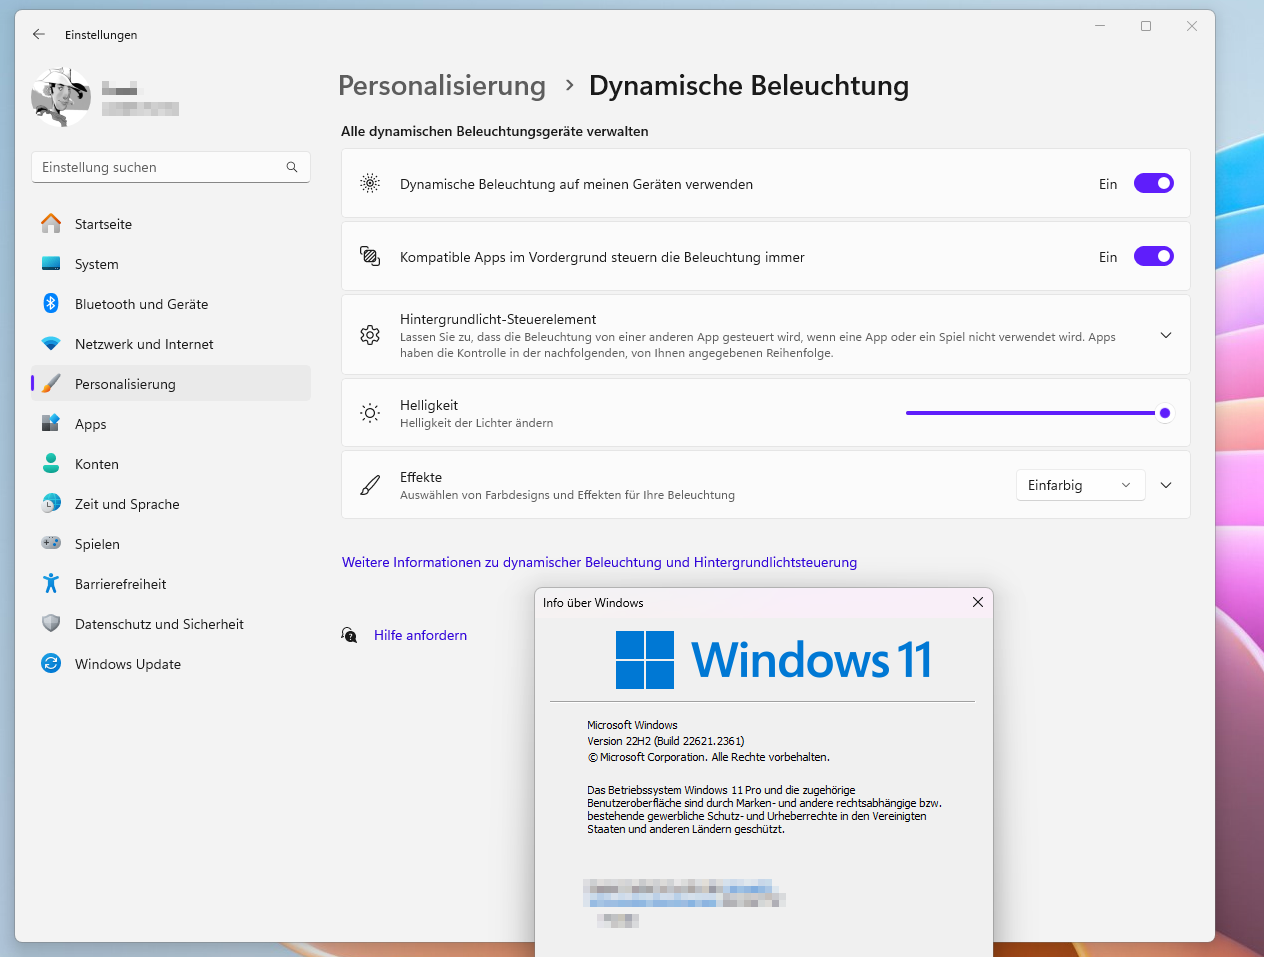Select Personalisierung in the sidebar
1264x957 pixels.
tap(171, 384)
